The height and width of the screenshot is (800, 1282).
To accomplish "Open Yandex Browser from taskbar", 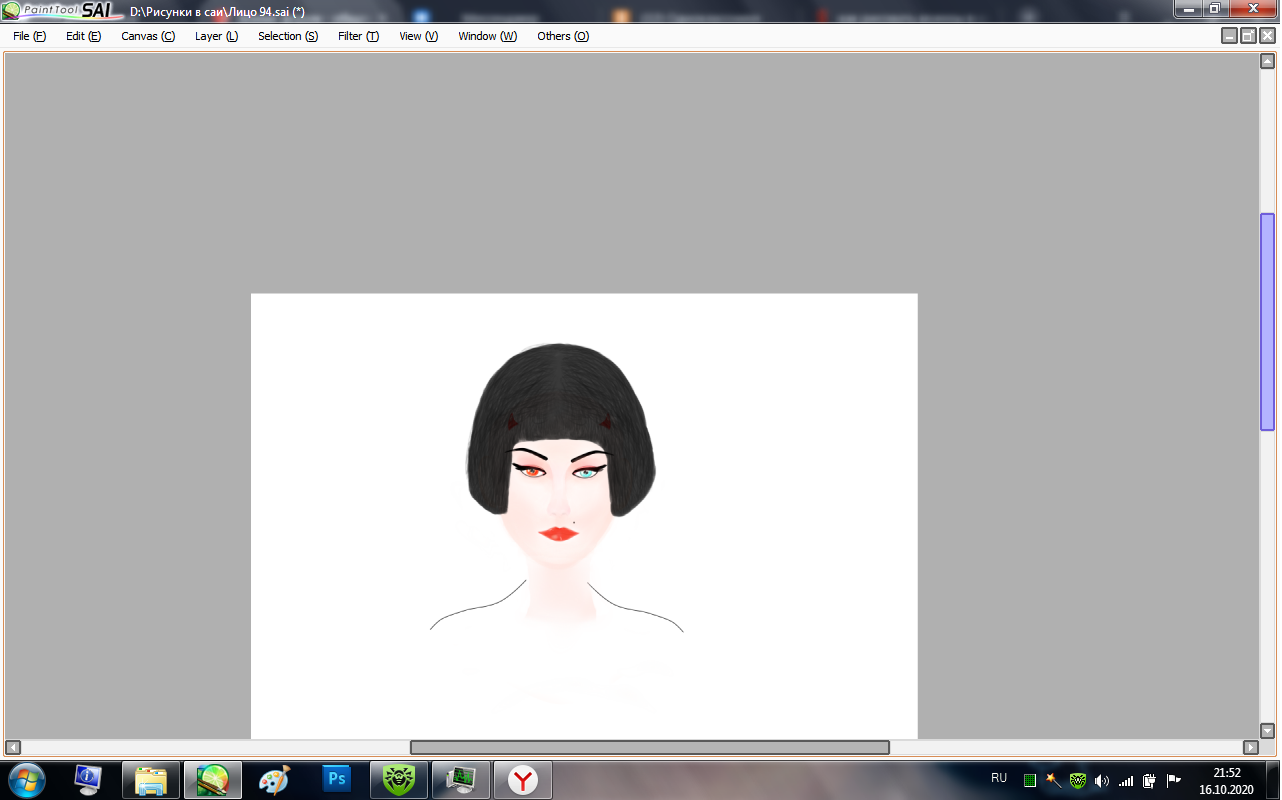I will [x=522, y=779].
